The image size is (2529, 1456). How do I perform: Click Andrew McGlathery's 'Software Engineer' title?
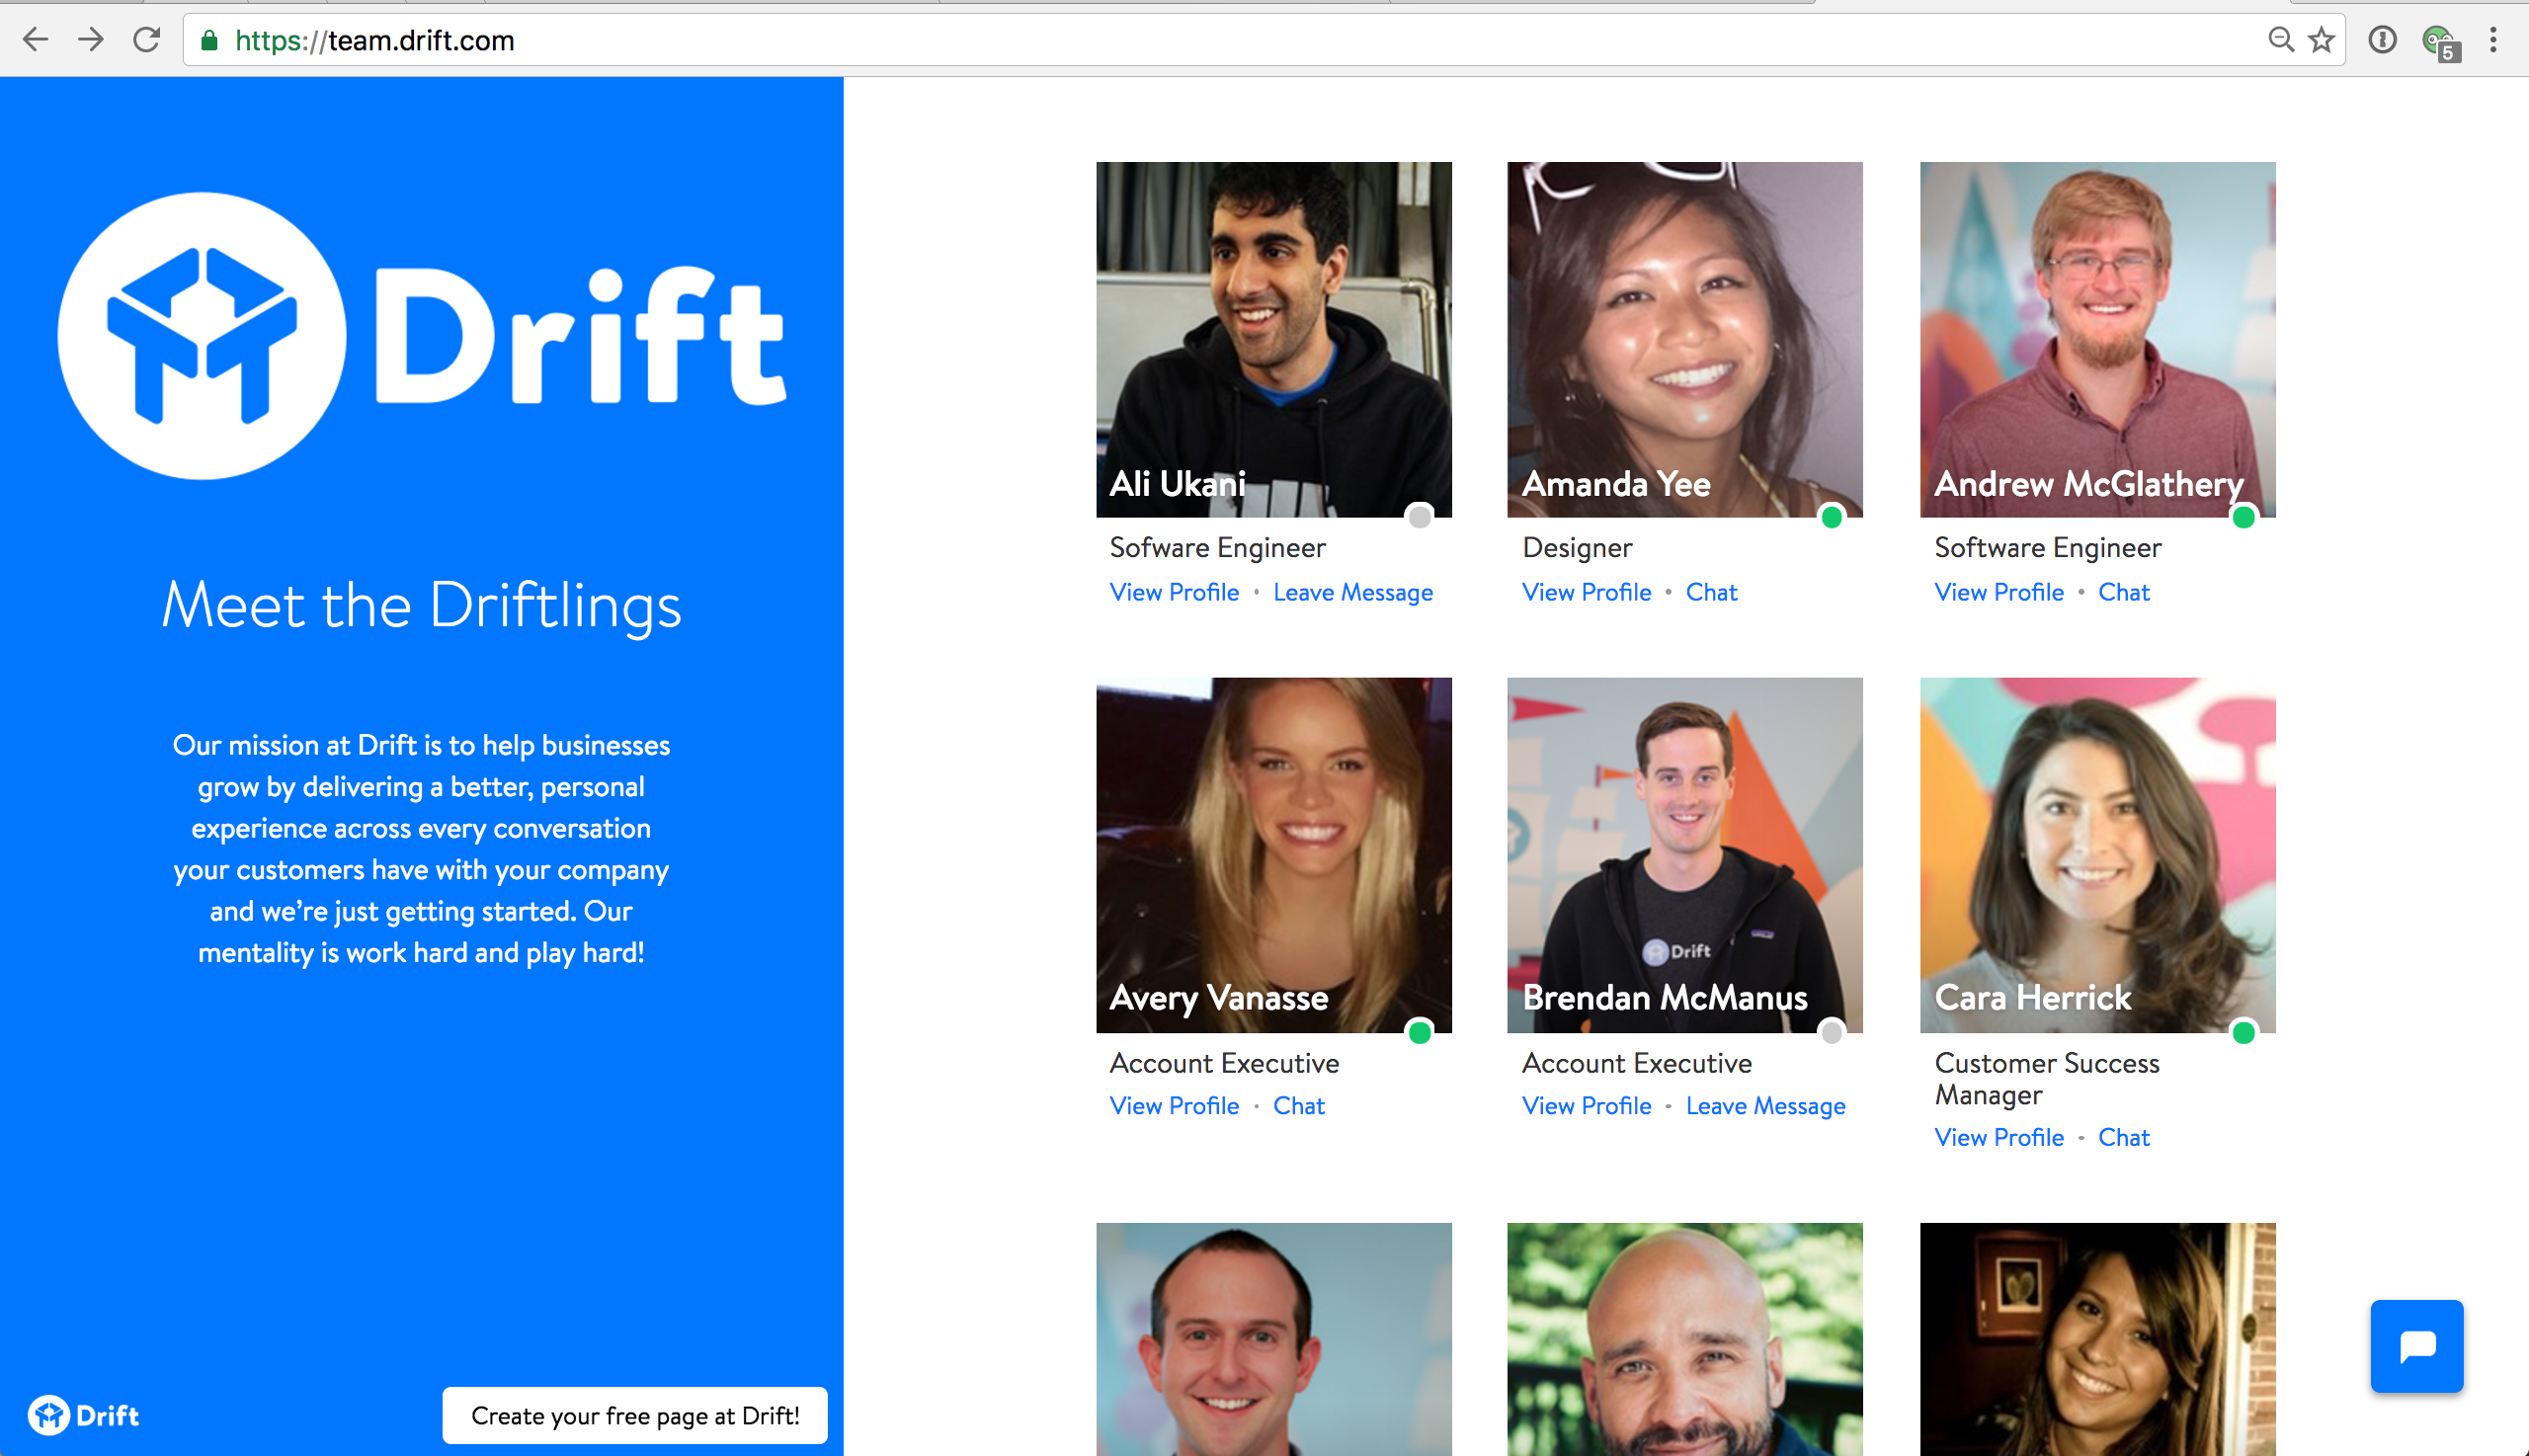tap(2048, 548)
